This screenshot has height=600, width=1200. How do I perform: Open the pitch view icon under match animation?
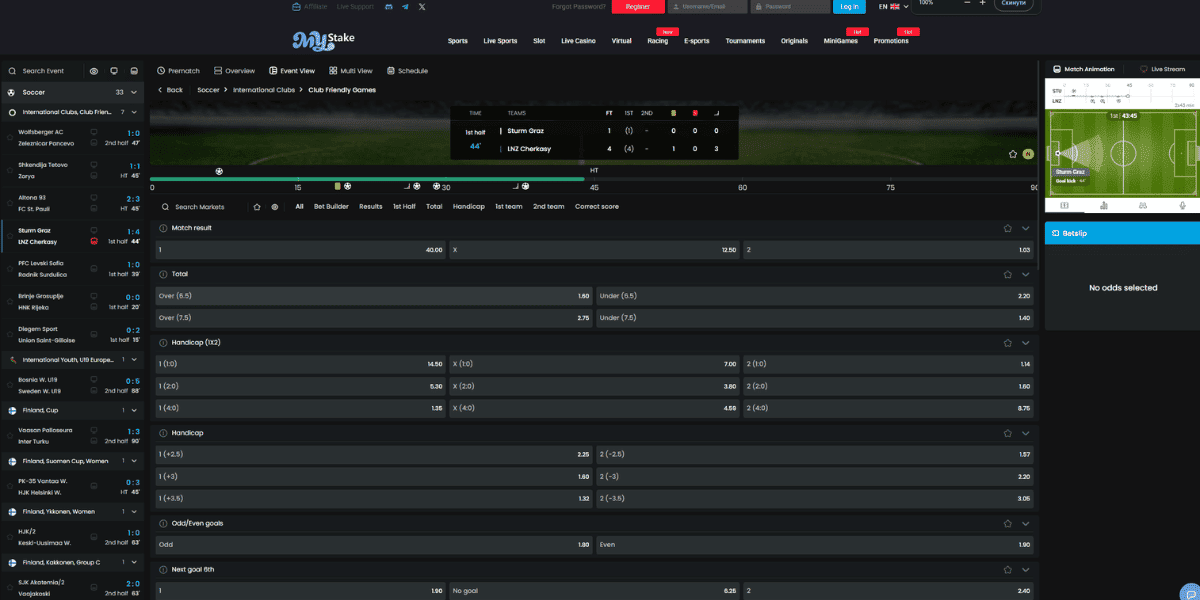[x=1064, y=205]
